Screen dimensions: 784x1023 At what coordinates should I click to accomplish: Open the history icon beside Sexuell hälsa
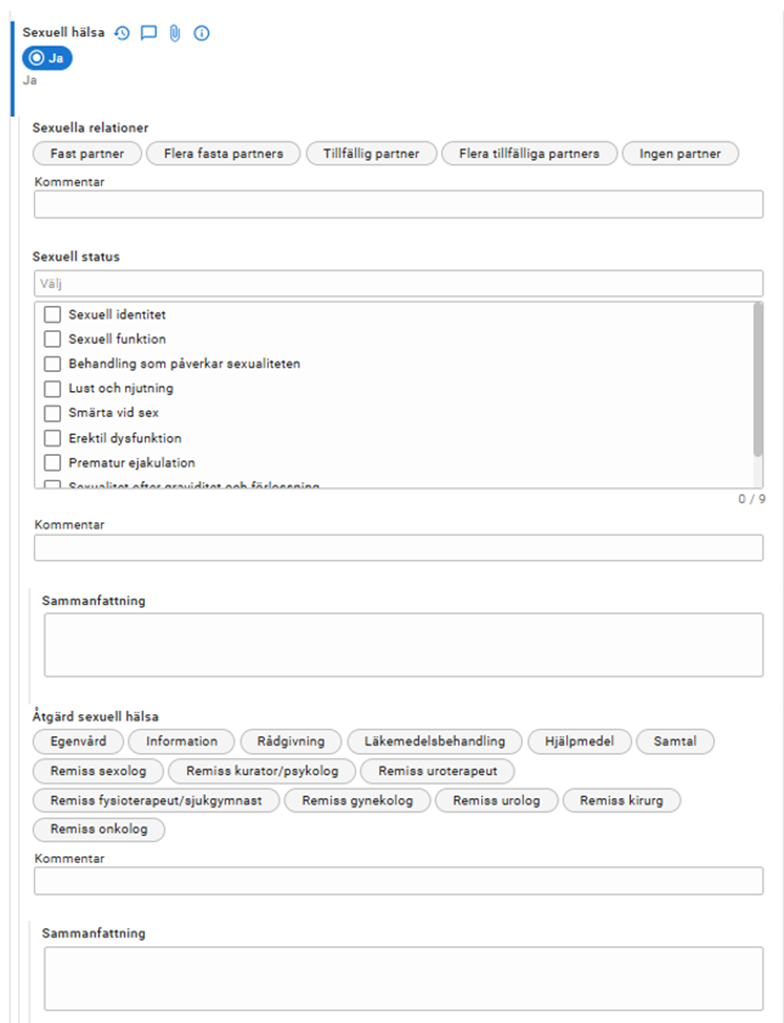(122, 33)
